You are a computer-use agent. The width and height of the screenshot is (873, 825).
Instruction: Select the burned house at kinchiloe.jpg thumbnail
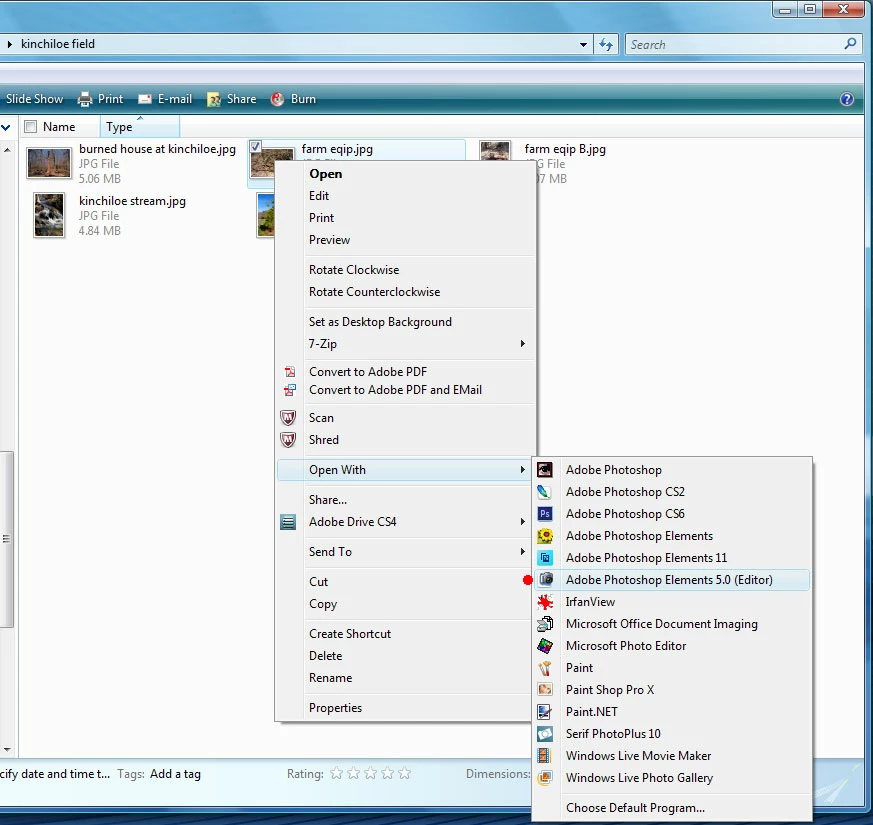(x=49, y=163)
